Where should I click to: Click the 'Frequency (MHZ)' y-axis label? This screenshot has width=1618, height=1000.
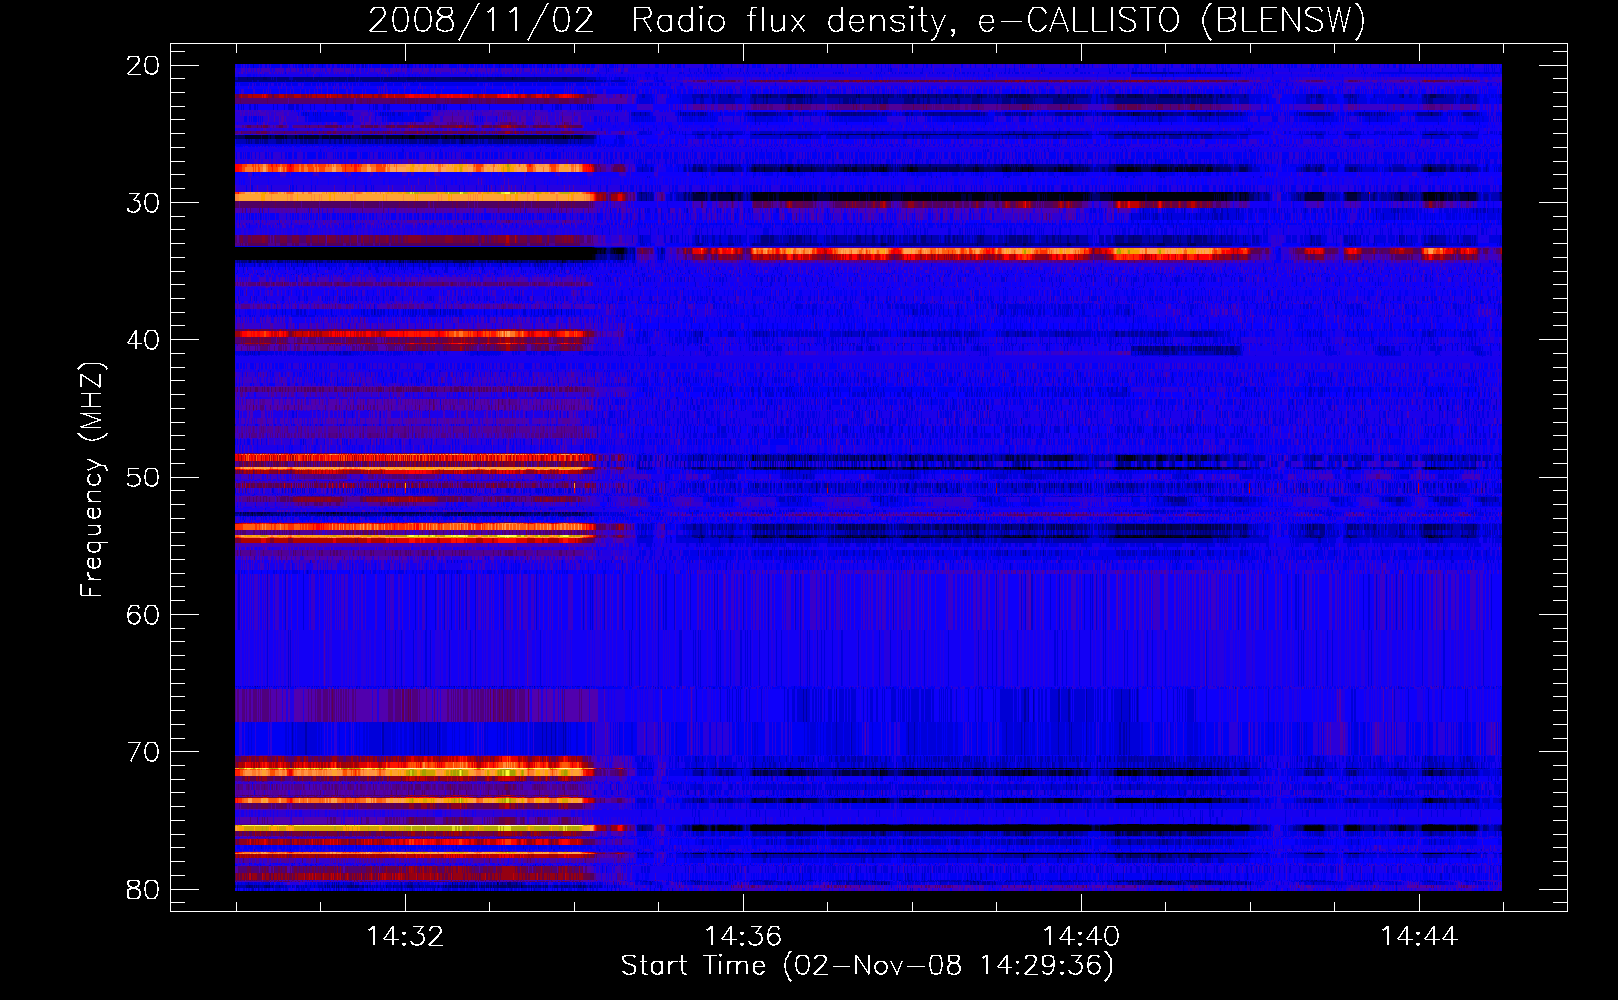[x=92, y=480]
